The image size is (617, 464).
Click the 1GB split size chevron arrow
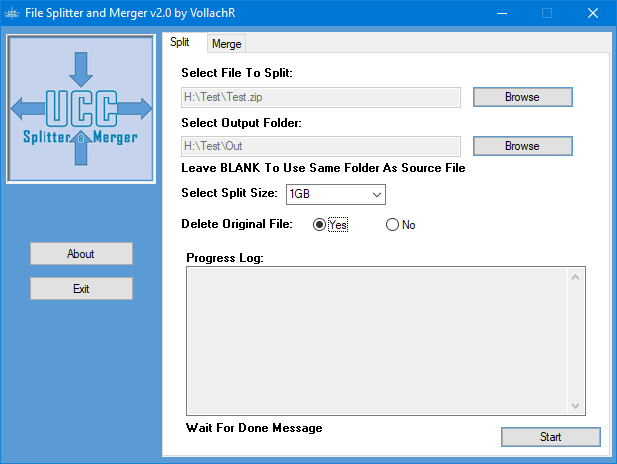tap(377, 194)
